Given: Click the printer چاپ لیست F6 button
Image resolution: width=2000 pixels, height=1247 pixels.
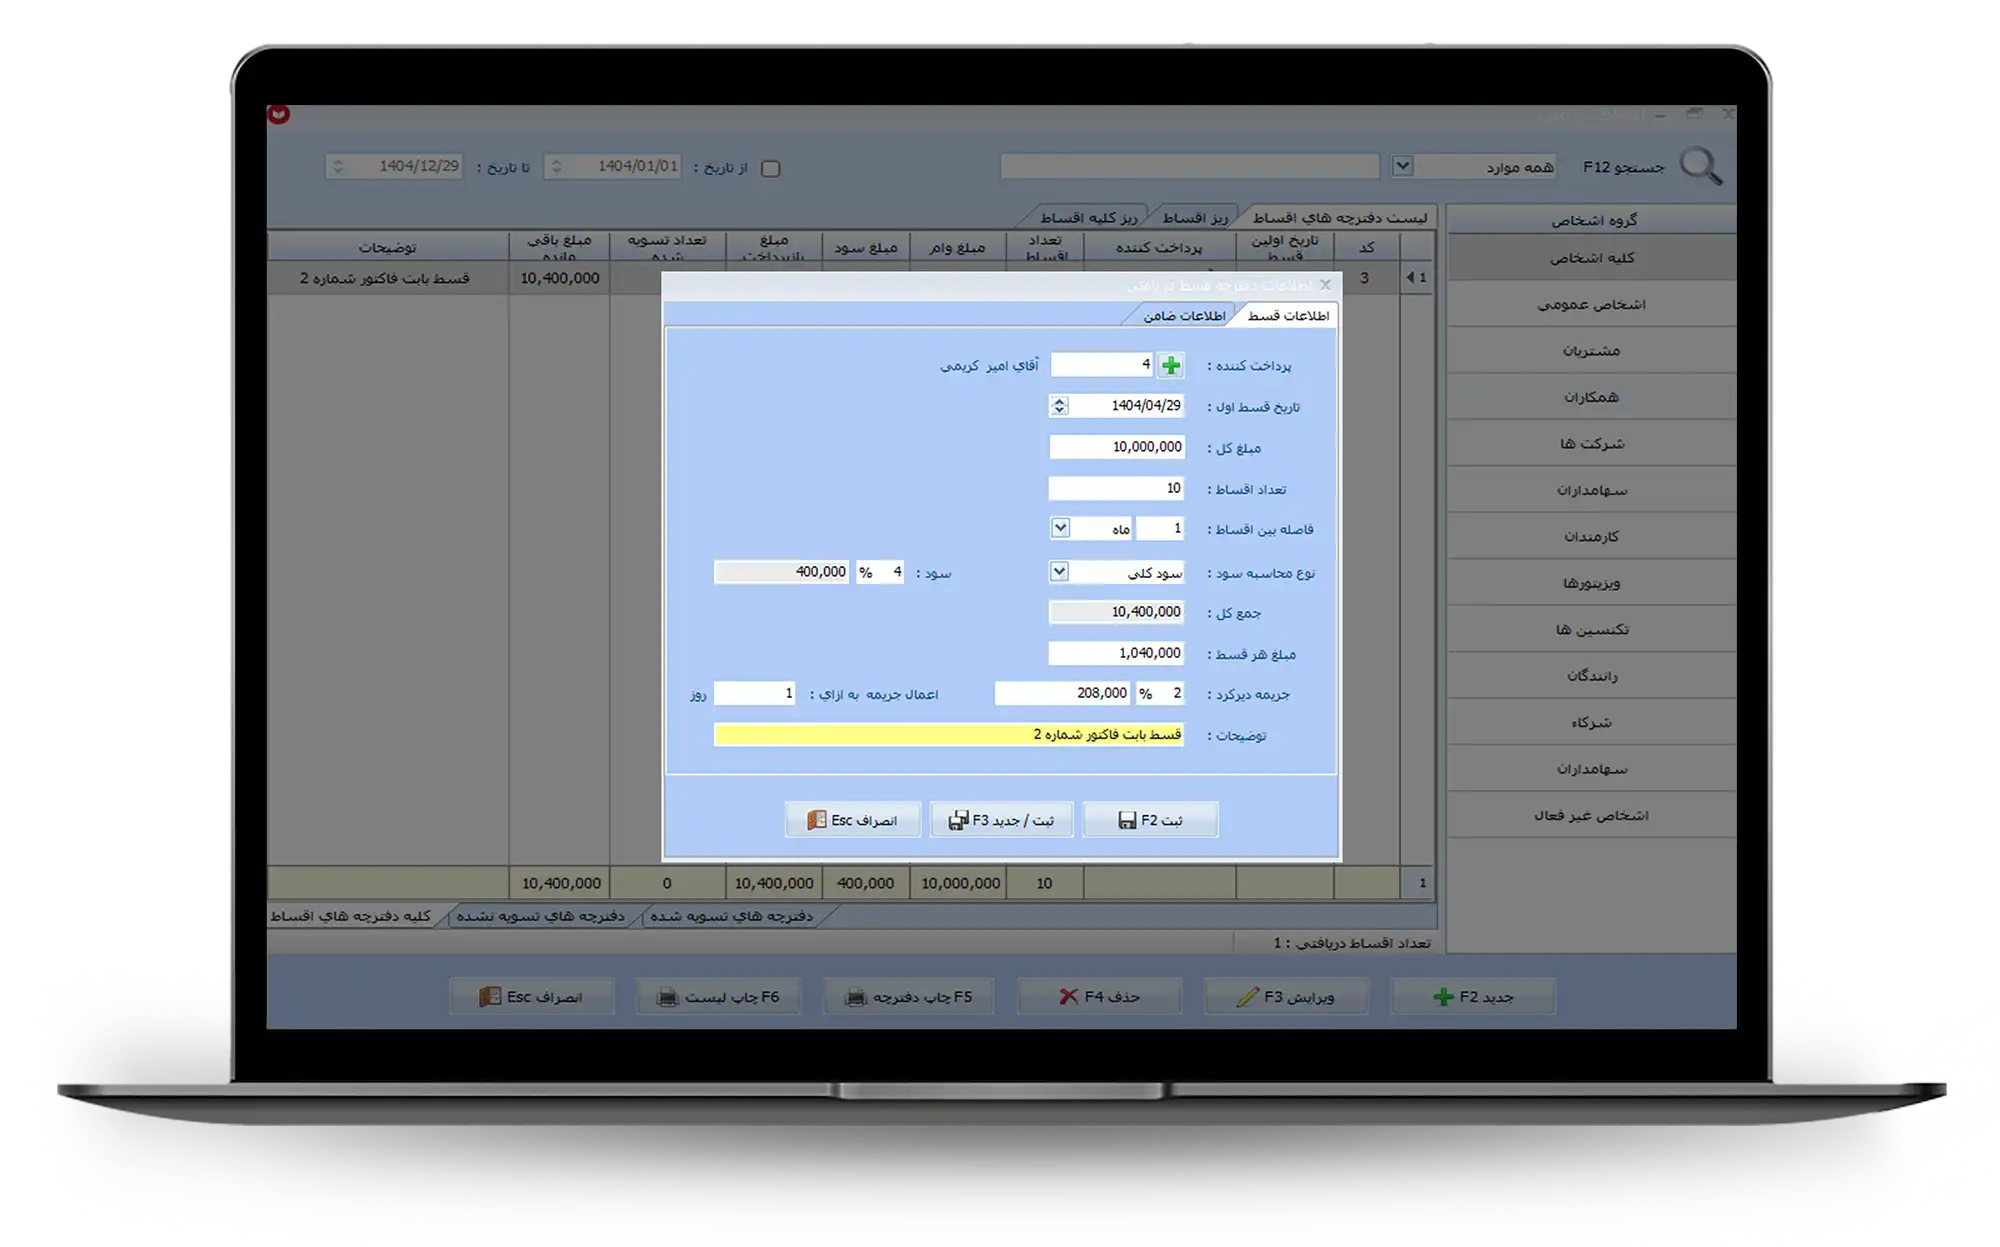Looking at the screenshot, I should click(718, 997).
